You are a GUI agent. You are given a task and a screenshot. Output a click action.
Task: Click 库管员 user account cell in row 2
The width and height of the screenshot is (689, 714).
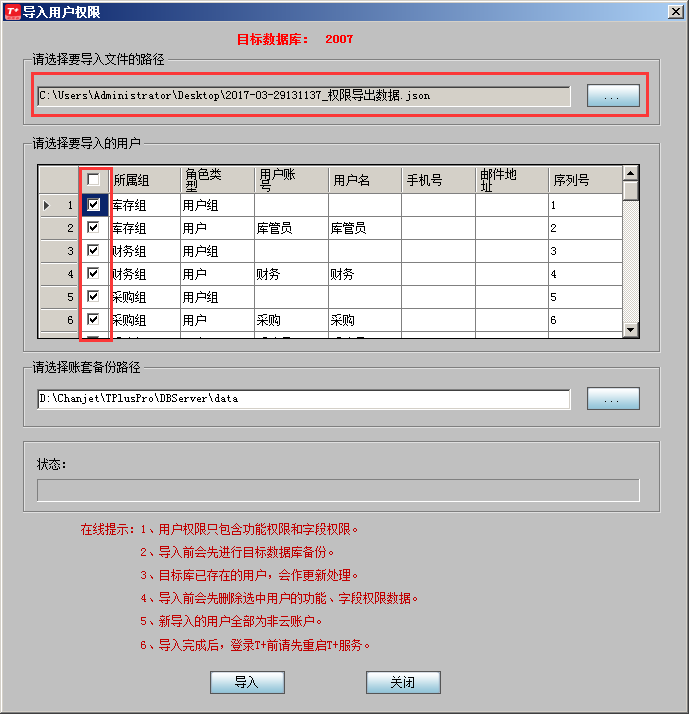click(x=291, y=228)
